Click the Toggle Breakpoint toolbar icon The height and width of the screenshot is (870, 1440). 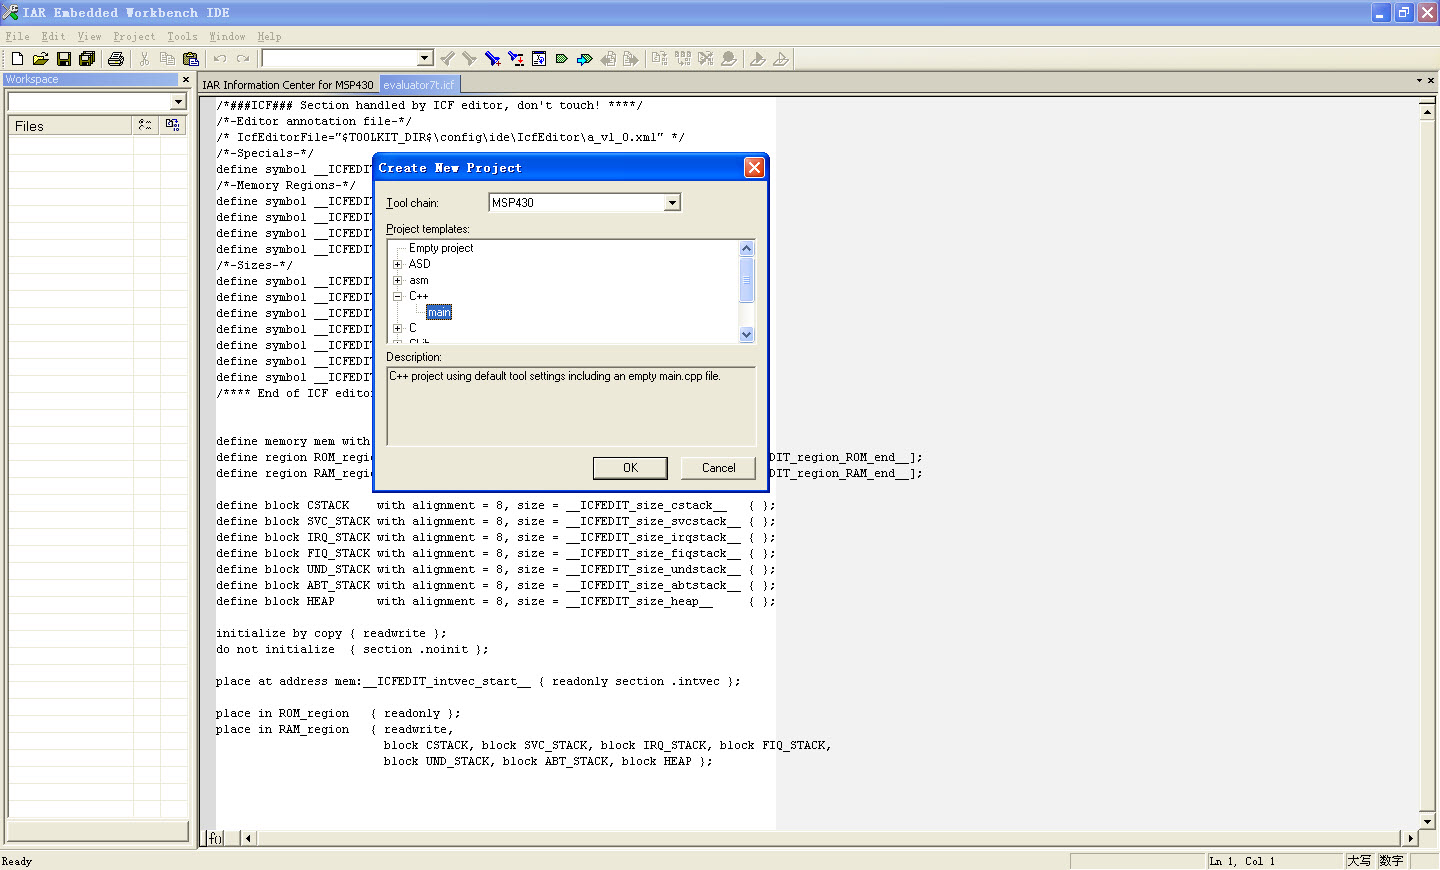pyautogui.click(x=729, y=59)
